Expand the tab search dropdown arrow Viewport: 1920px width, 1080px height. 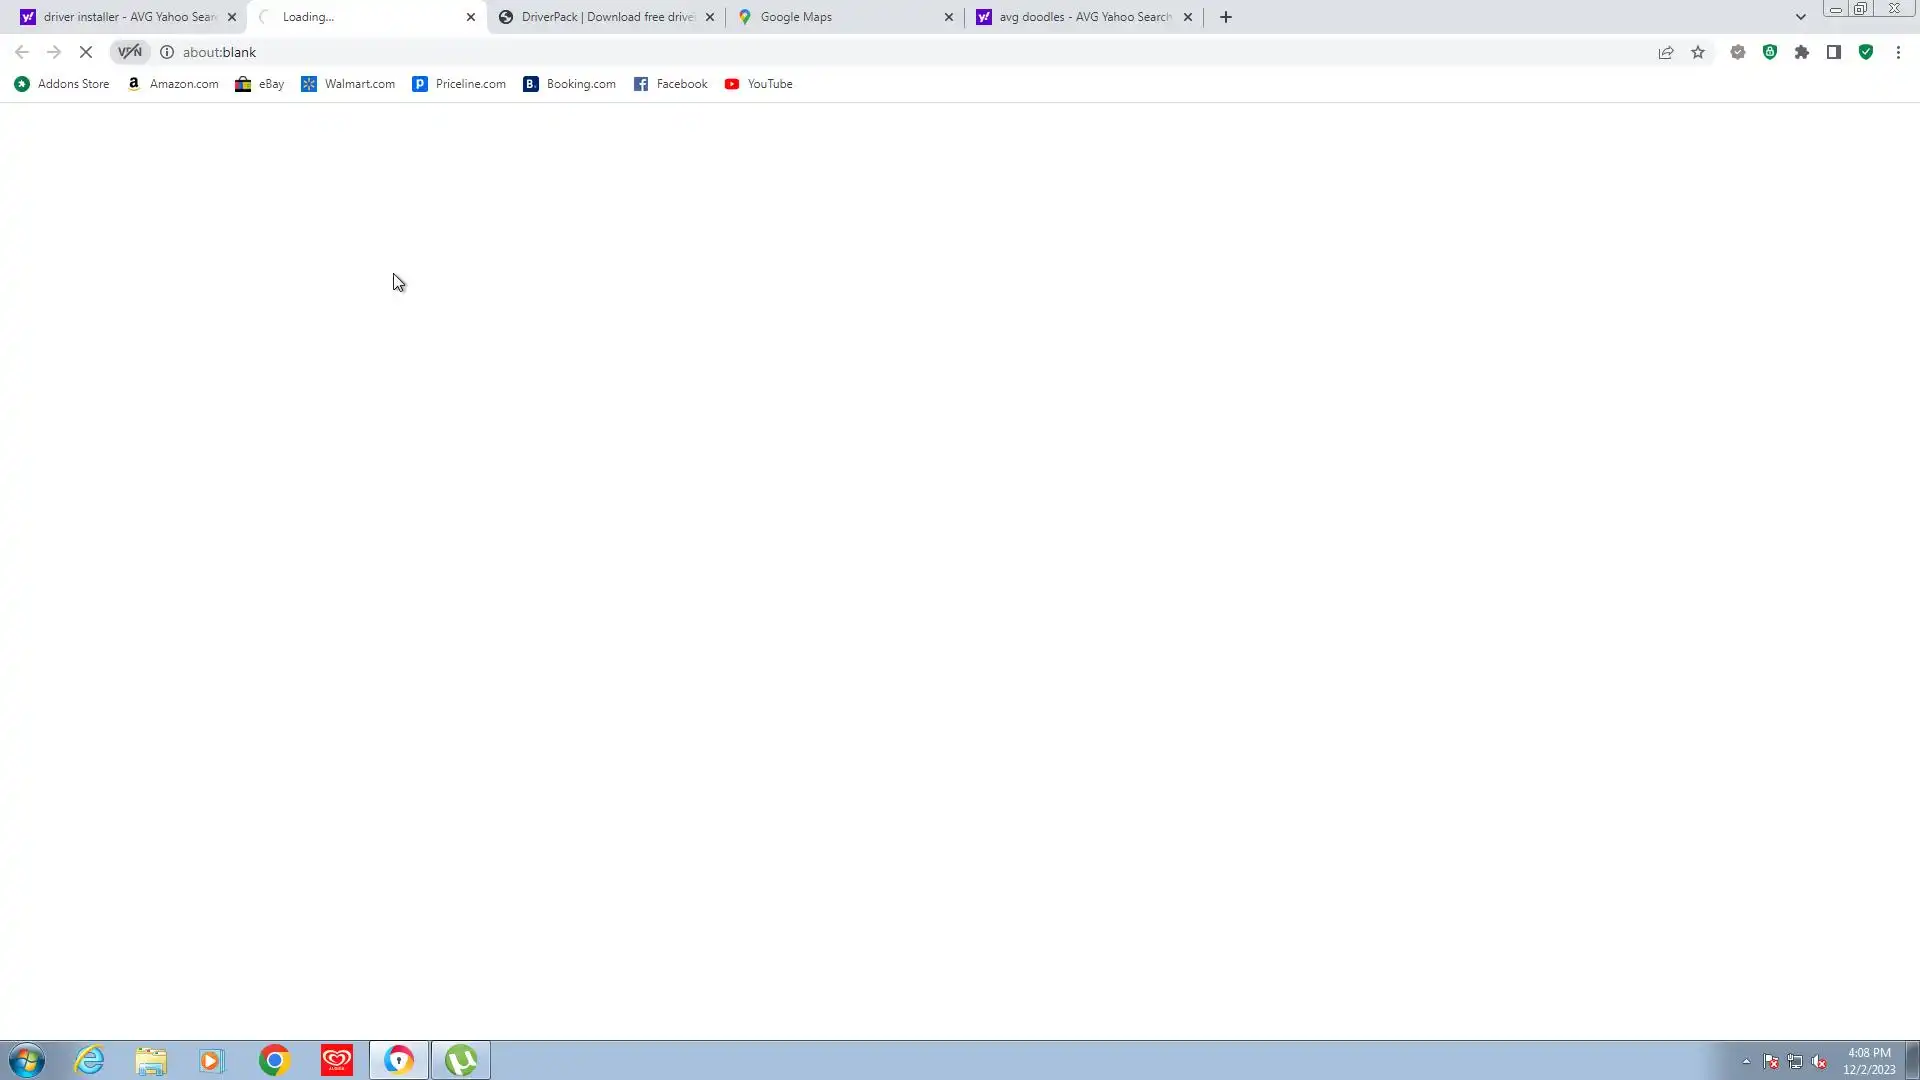pos(1801,17)
